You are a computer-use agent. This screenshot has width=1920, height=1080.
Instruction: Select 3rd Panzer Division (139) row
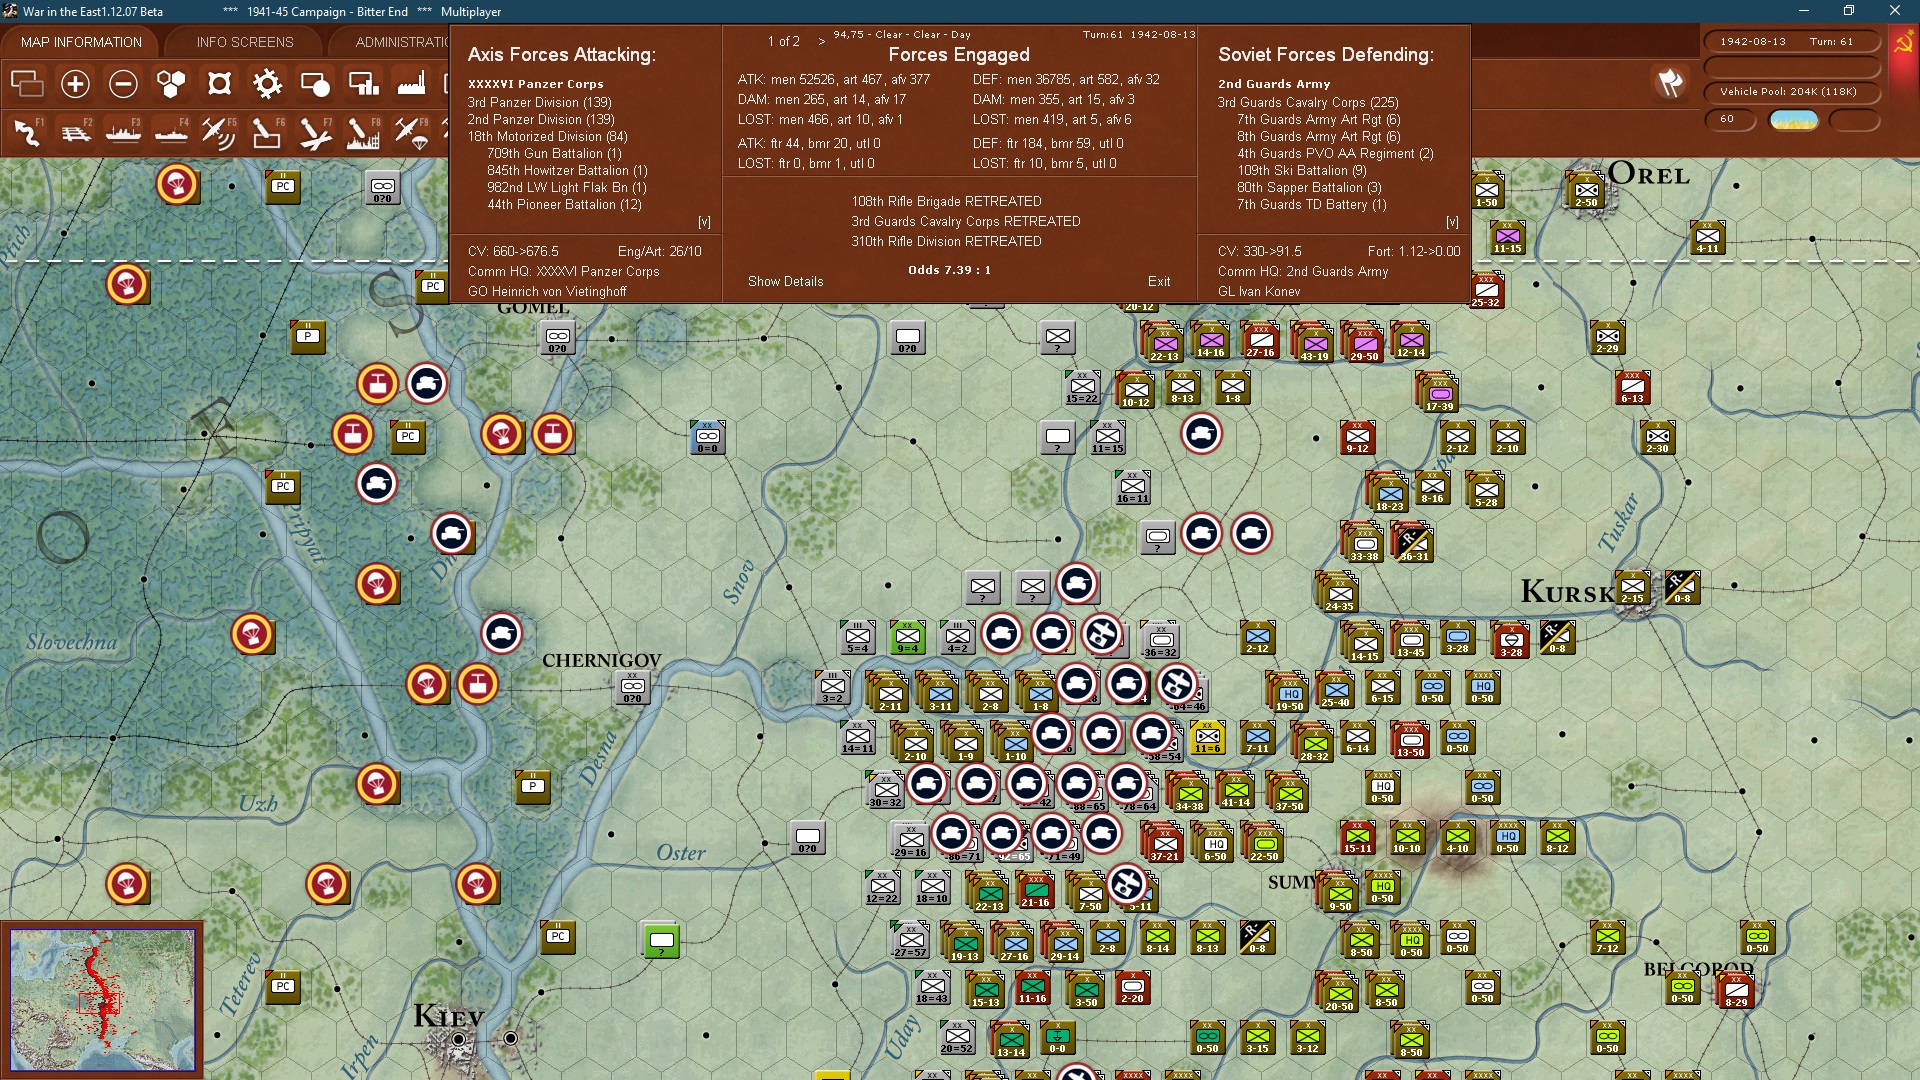(539, 102)
